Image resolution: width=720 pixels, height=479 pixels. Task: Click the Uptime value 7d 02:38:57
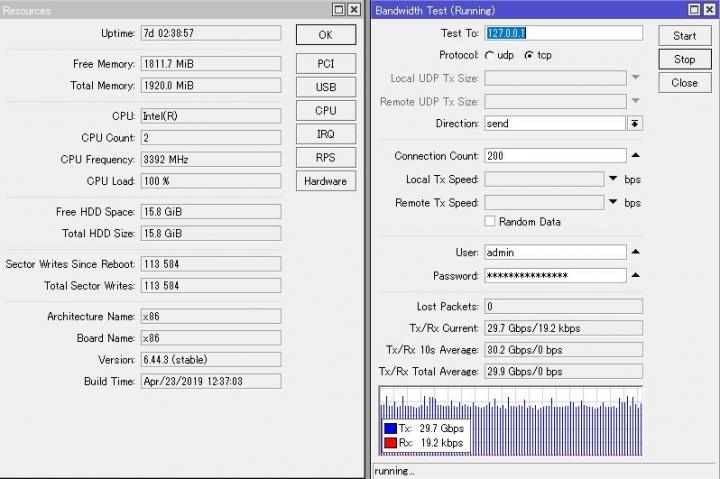click(211, 33)
